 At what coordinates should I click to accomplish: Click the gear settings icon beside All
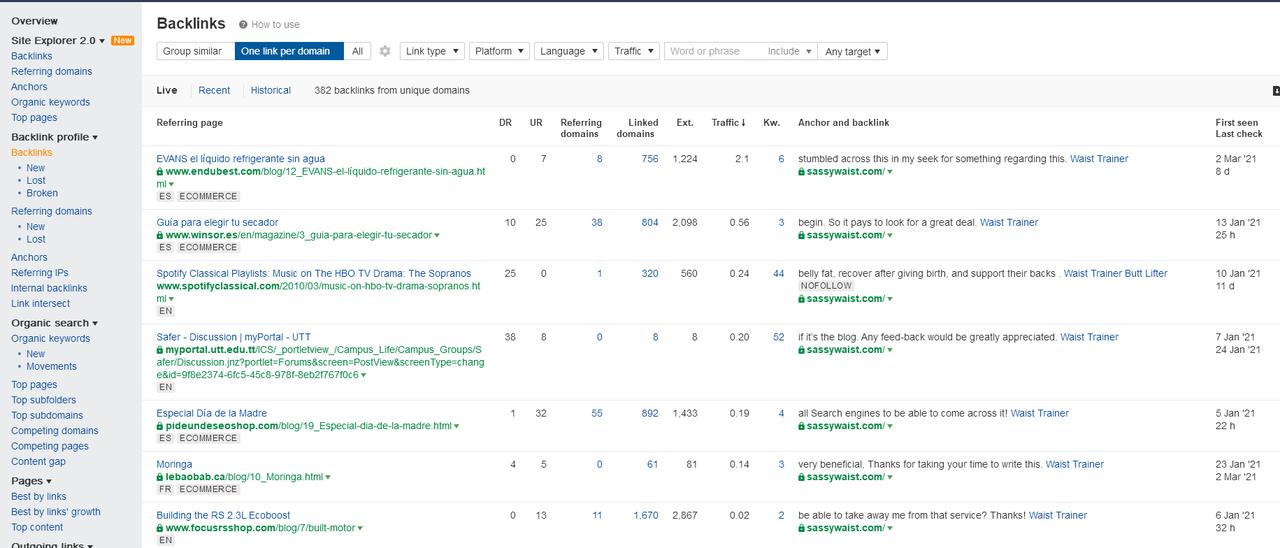point(385,51)
